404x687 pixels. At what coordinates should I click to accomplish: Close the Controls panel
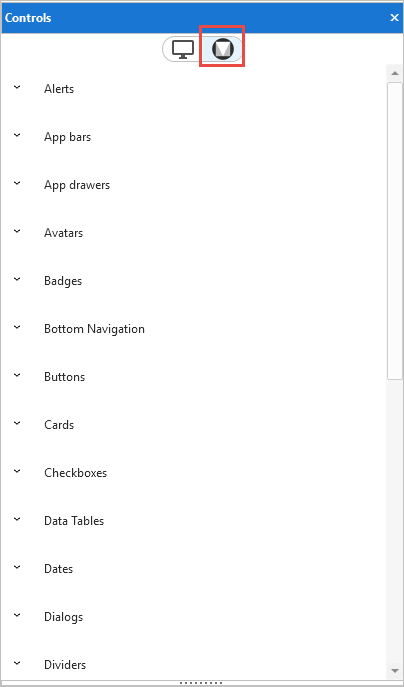(394, 18)
